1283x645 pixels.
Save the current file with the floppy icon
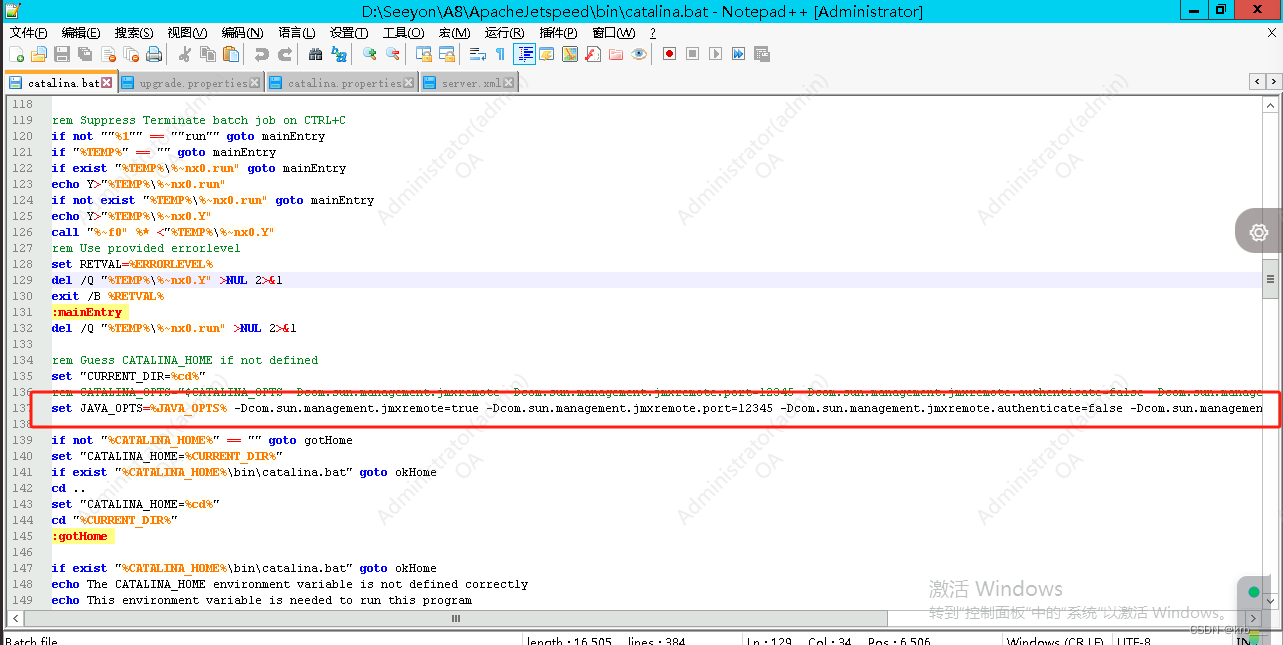point(62,54)
